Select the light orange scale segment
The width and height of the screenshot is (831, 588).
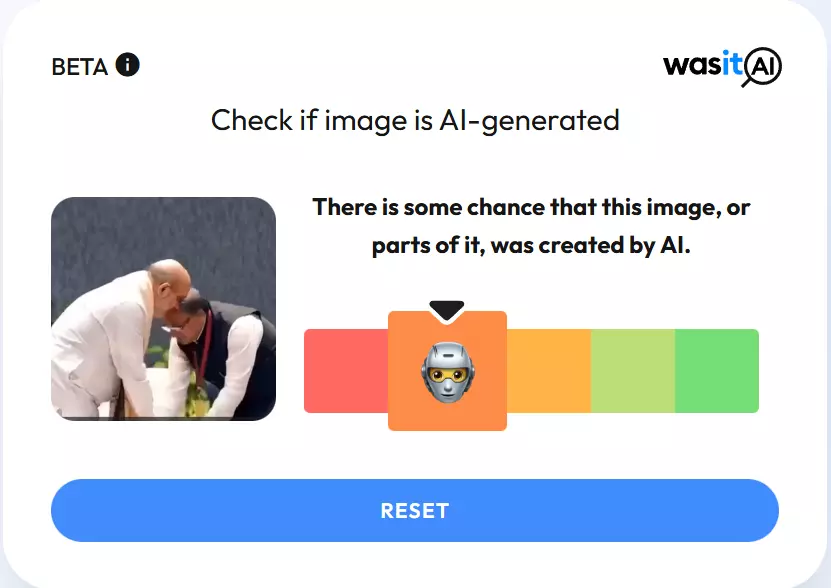tap(549, 371)
